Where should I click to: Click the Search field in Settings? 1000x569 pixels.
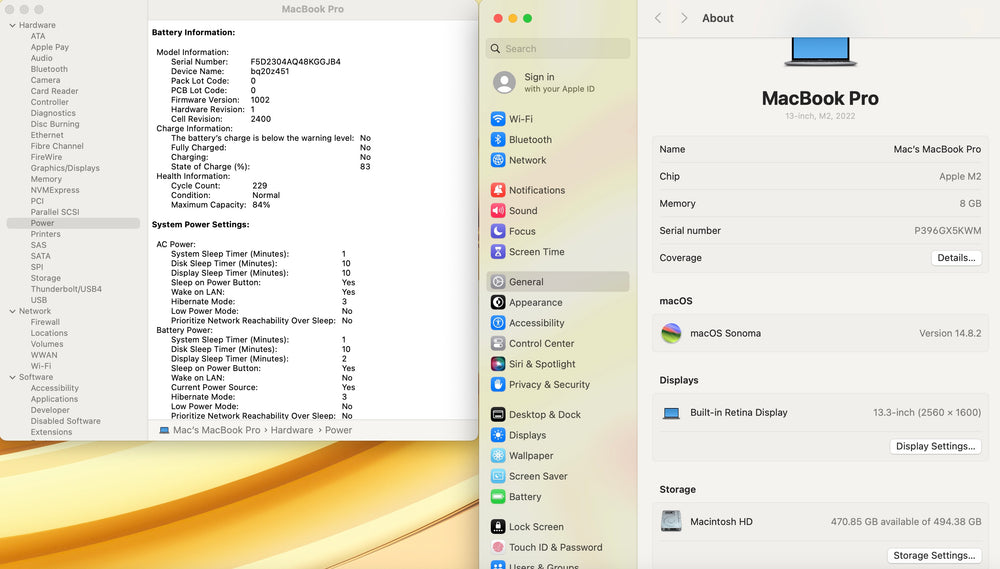558,48
